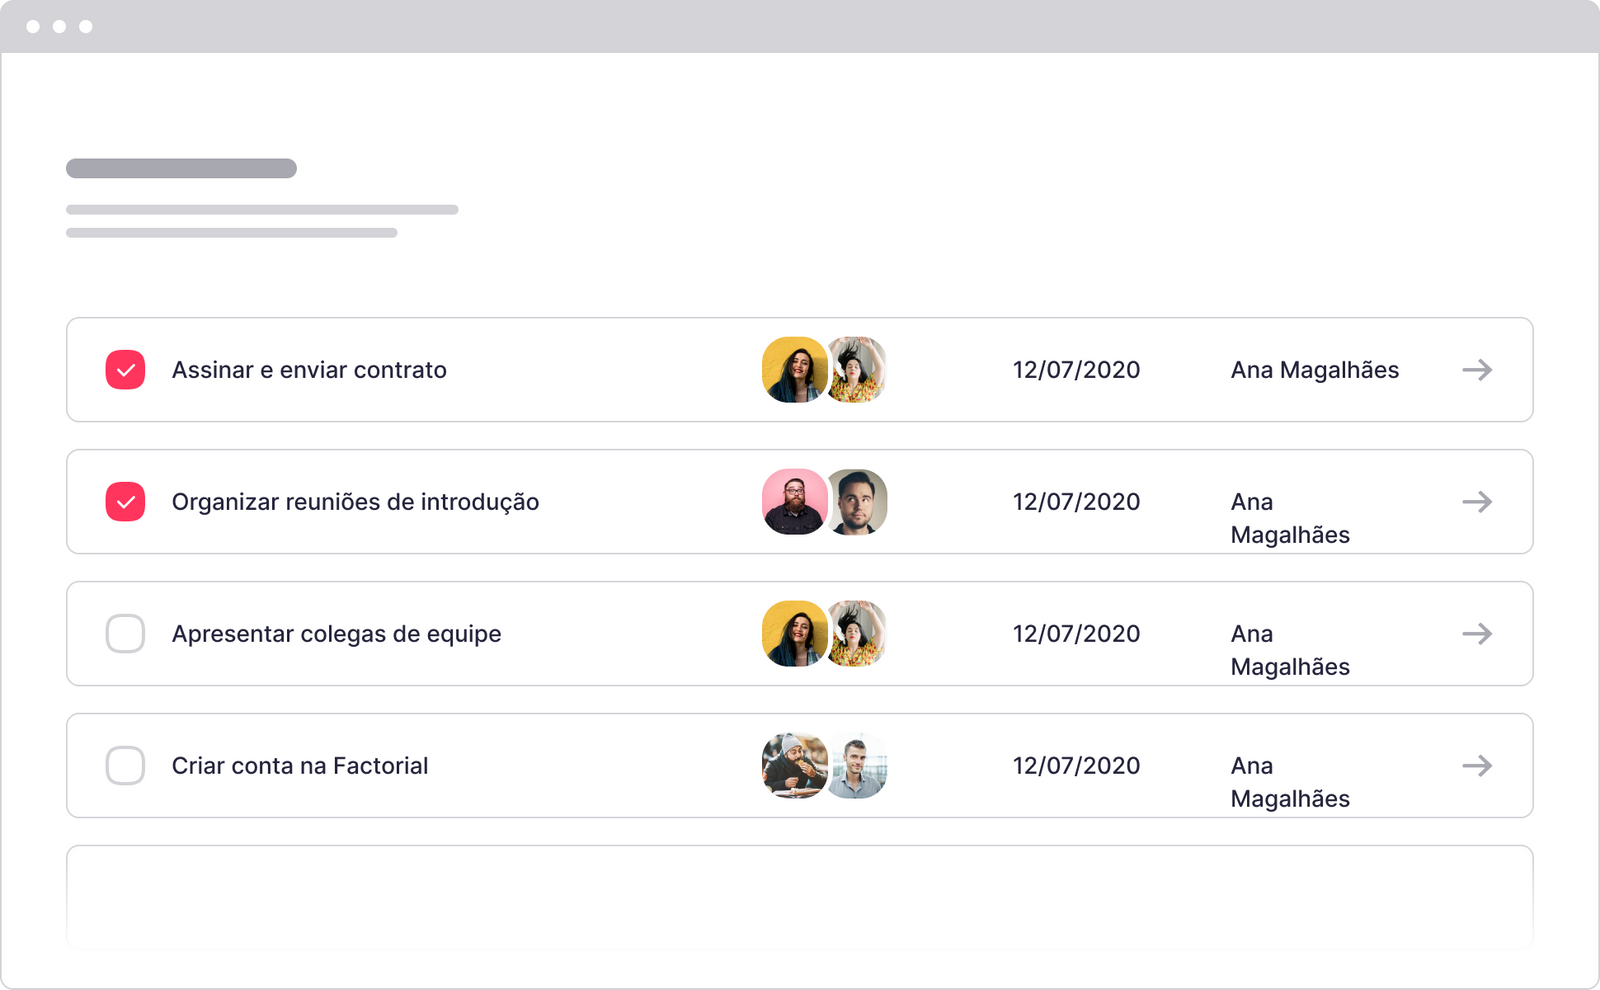Click the 12/07/2020 date in Organizar reuniões row
The image size is (1600, 990).
pos(1076,502)
